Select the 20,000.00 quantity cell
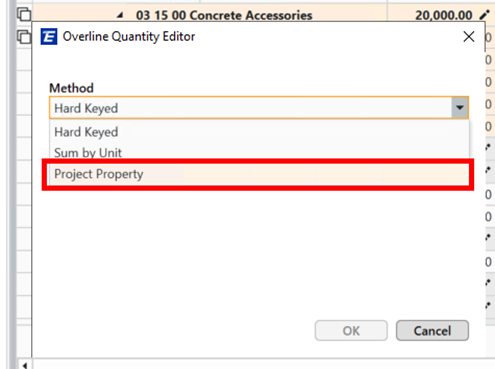This screenshot has height=369, width=495. coord(443,15)
